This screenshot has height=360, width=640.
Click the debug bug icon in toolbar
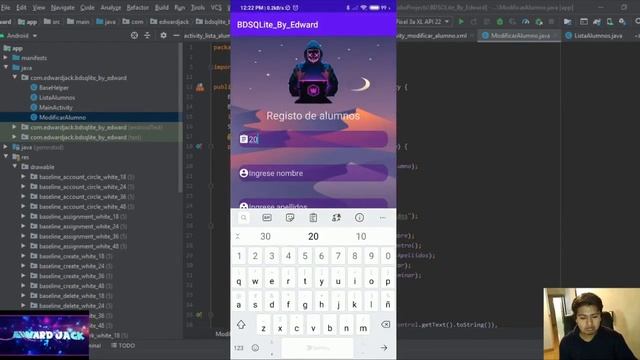[x=500, y=21]
